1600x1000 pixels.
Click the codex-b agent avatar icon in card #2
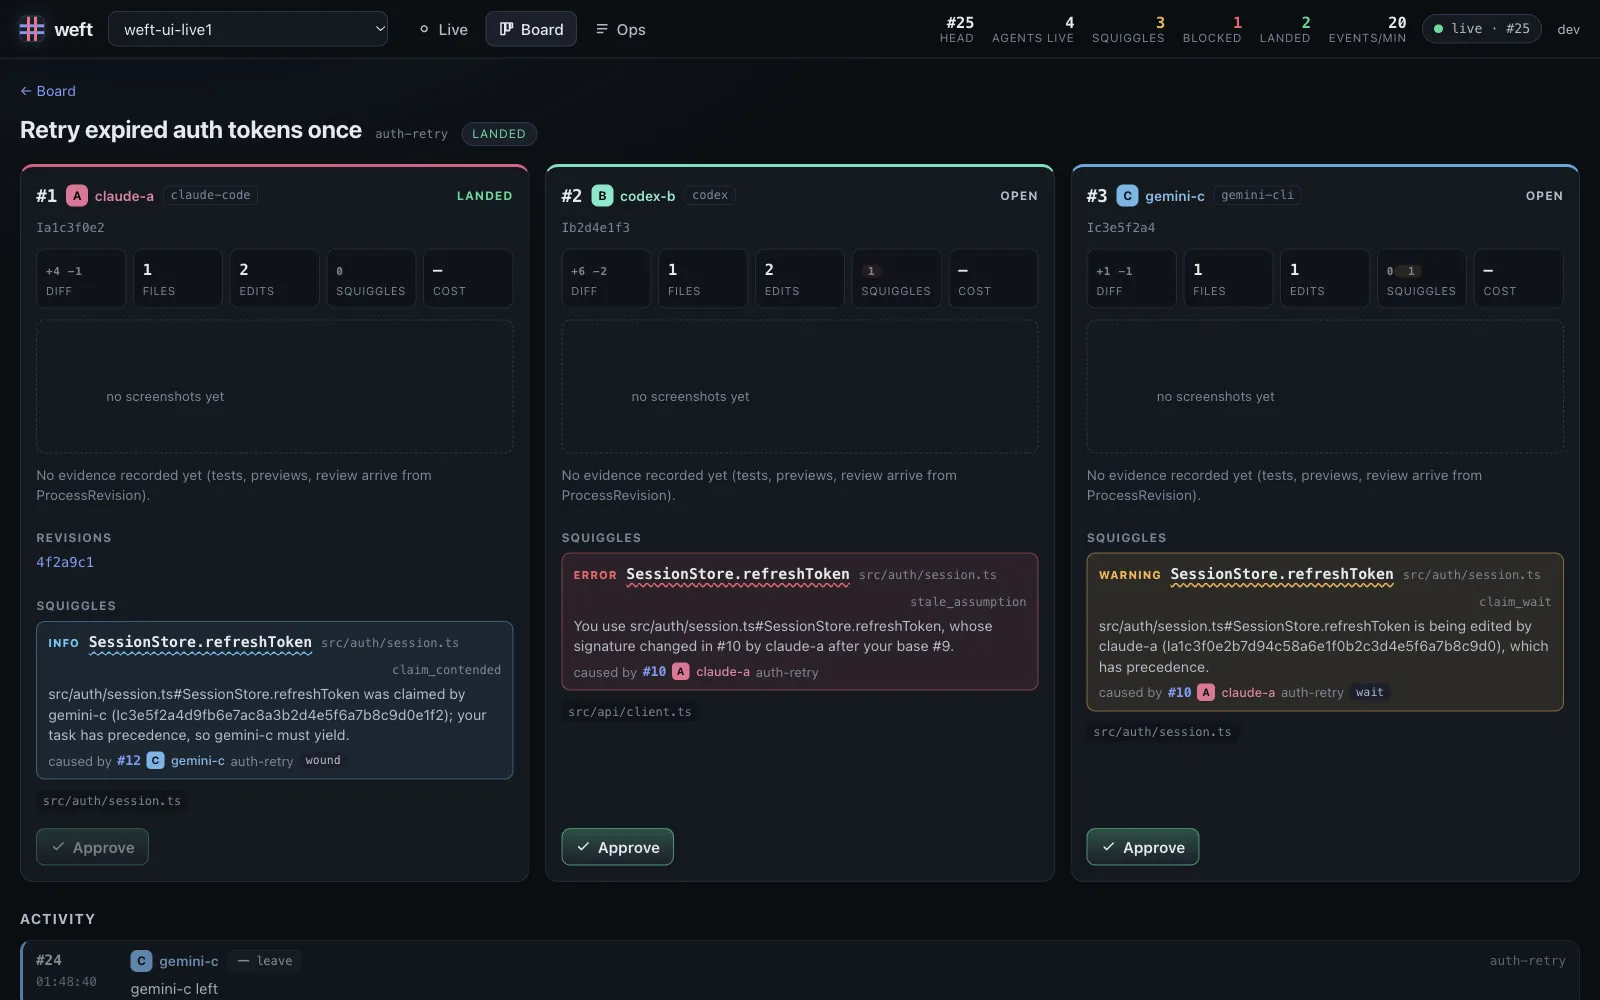[602, 196]
